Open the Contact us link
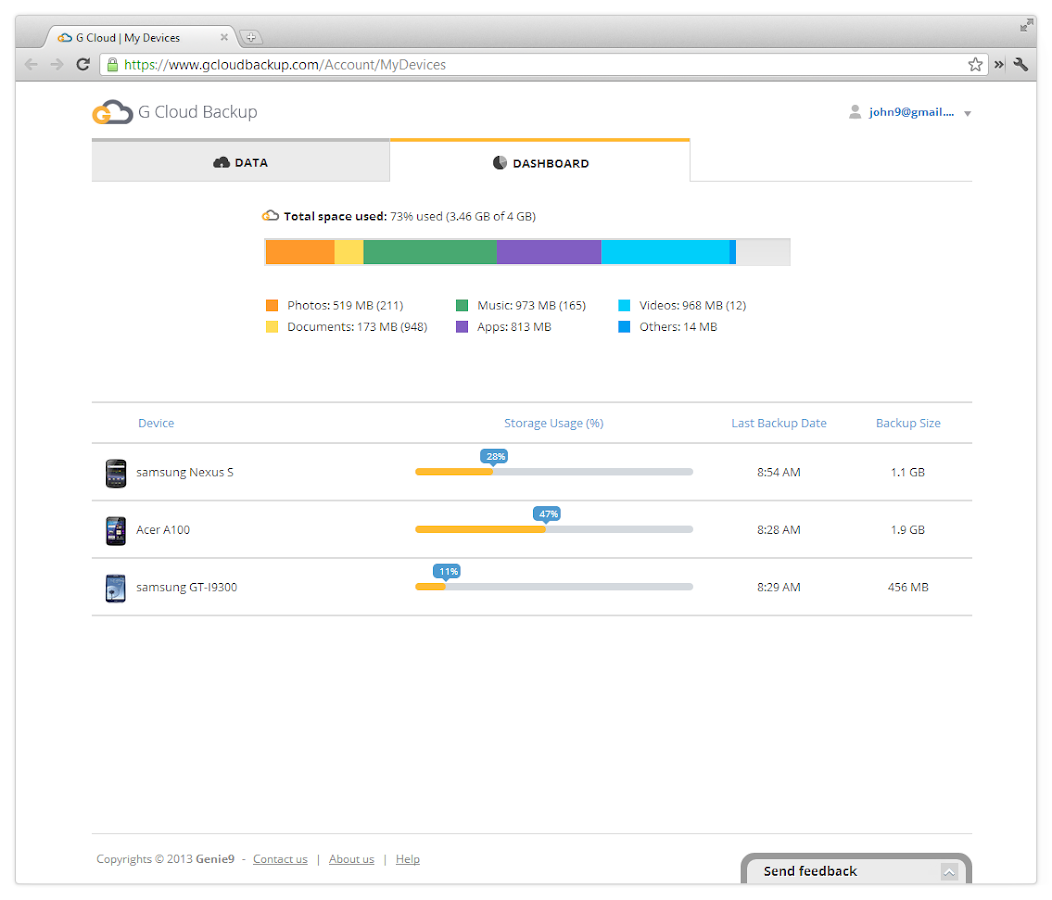Screen dimensions: 1052x900 [280, 858]
